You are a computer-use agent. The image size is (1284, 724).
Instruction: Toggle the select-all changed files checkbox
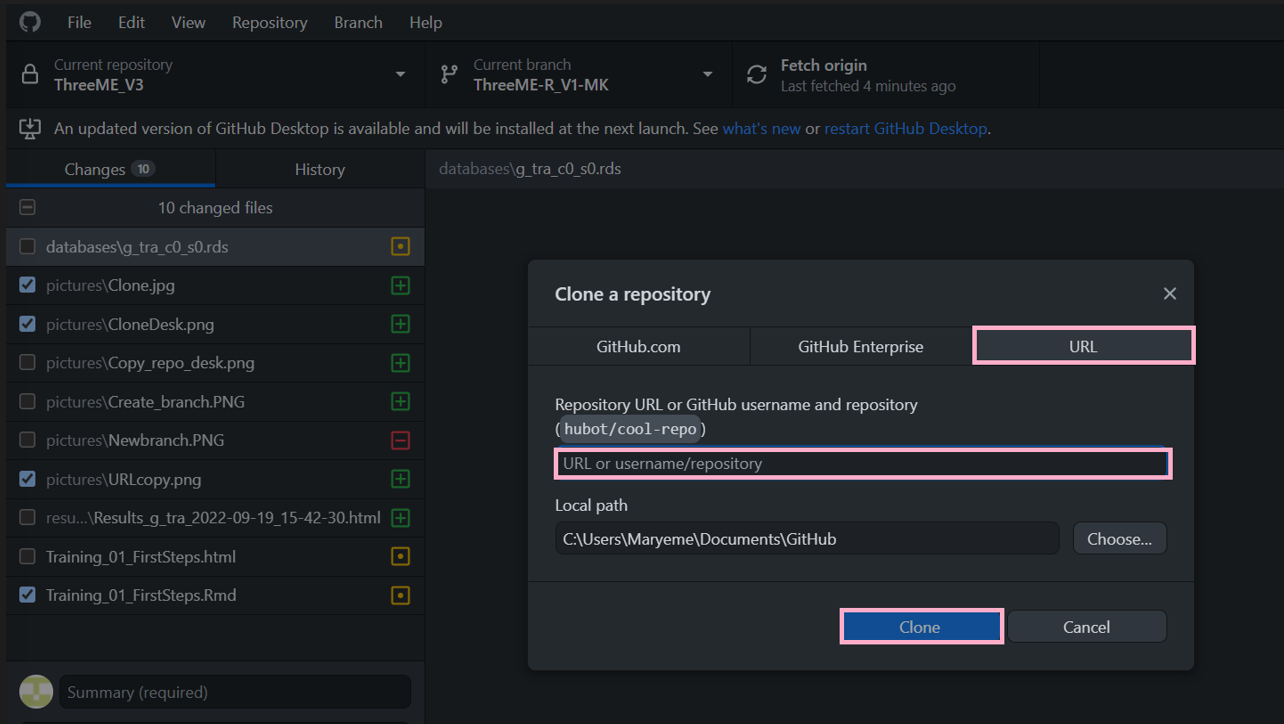tap(27, 208)
